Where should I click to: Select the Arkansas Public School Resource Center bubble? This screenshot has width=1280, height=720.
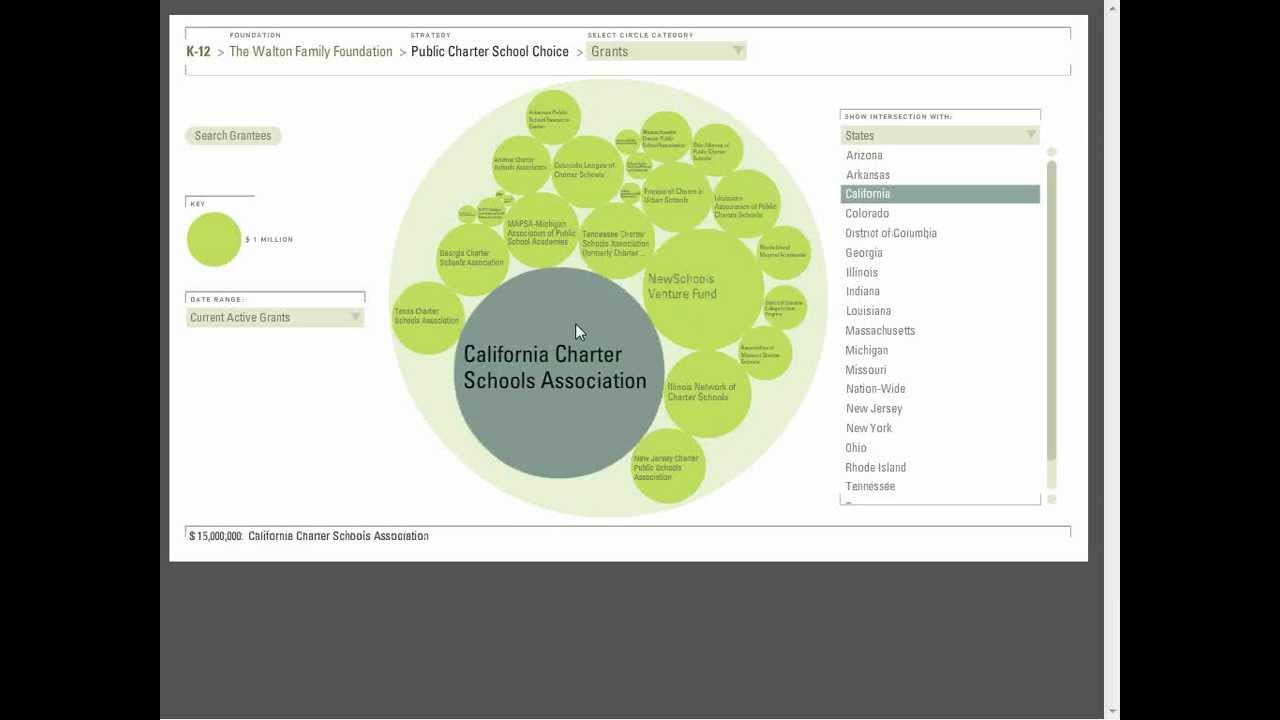553,117
